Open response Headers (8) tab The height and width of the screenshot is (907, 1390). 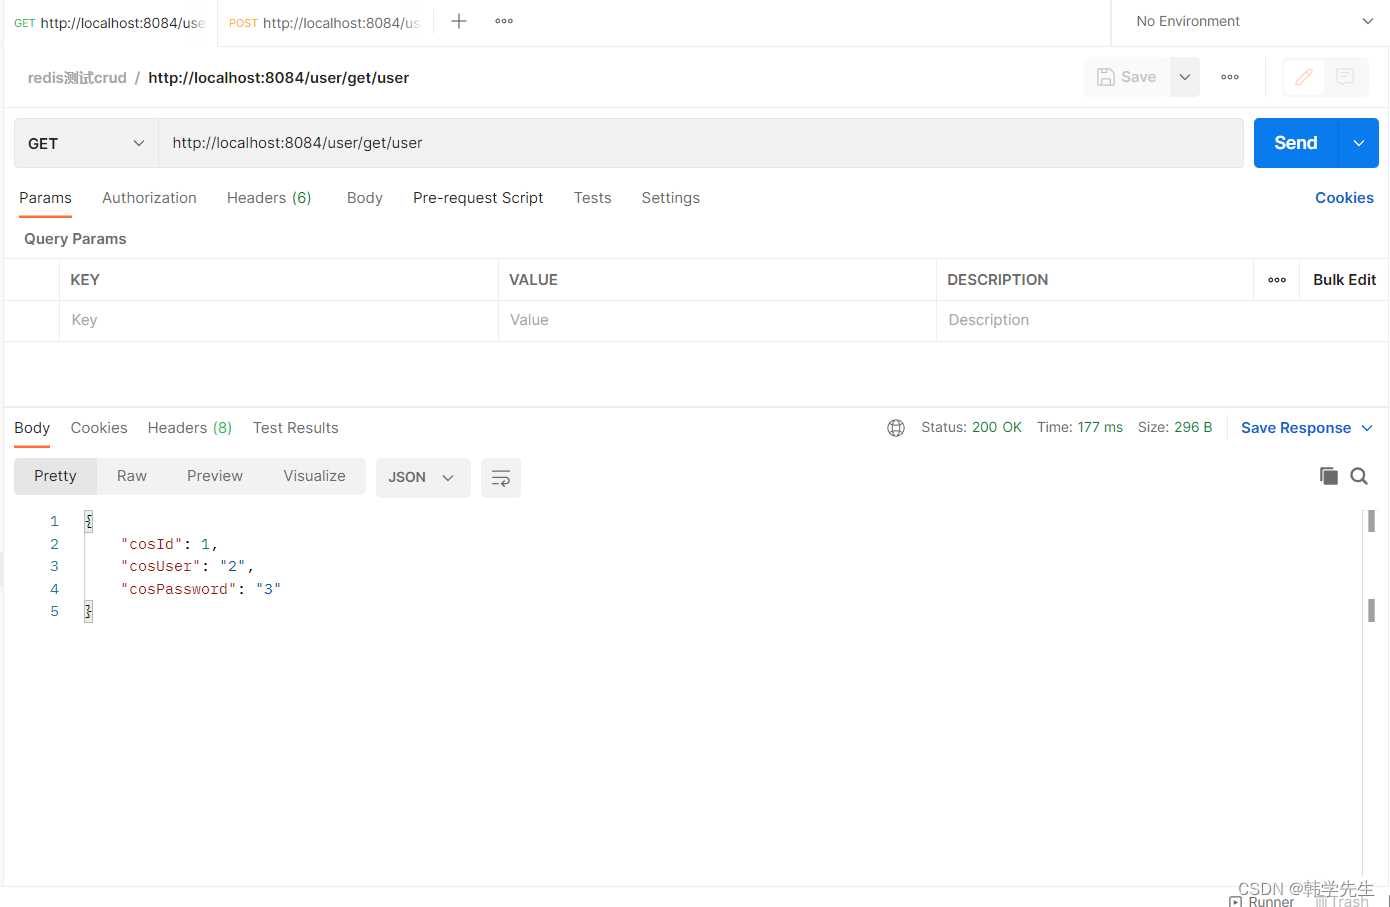pos(190,428)
